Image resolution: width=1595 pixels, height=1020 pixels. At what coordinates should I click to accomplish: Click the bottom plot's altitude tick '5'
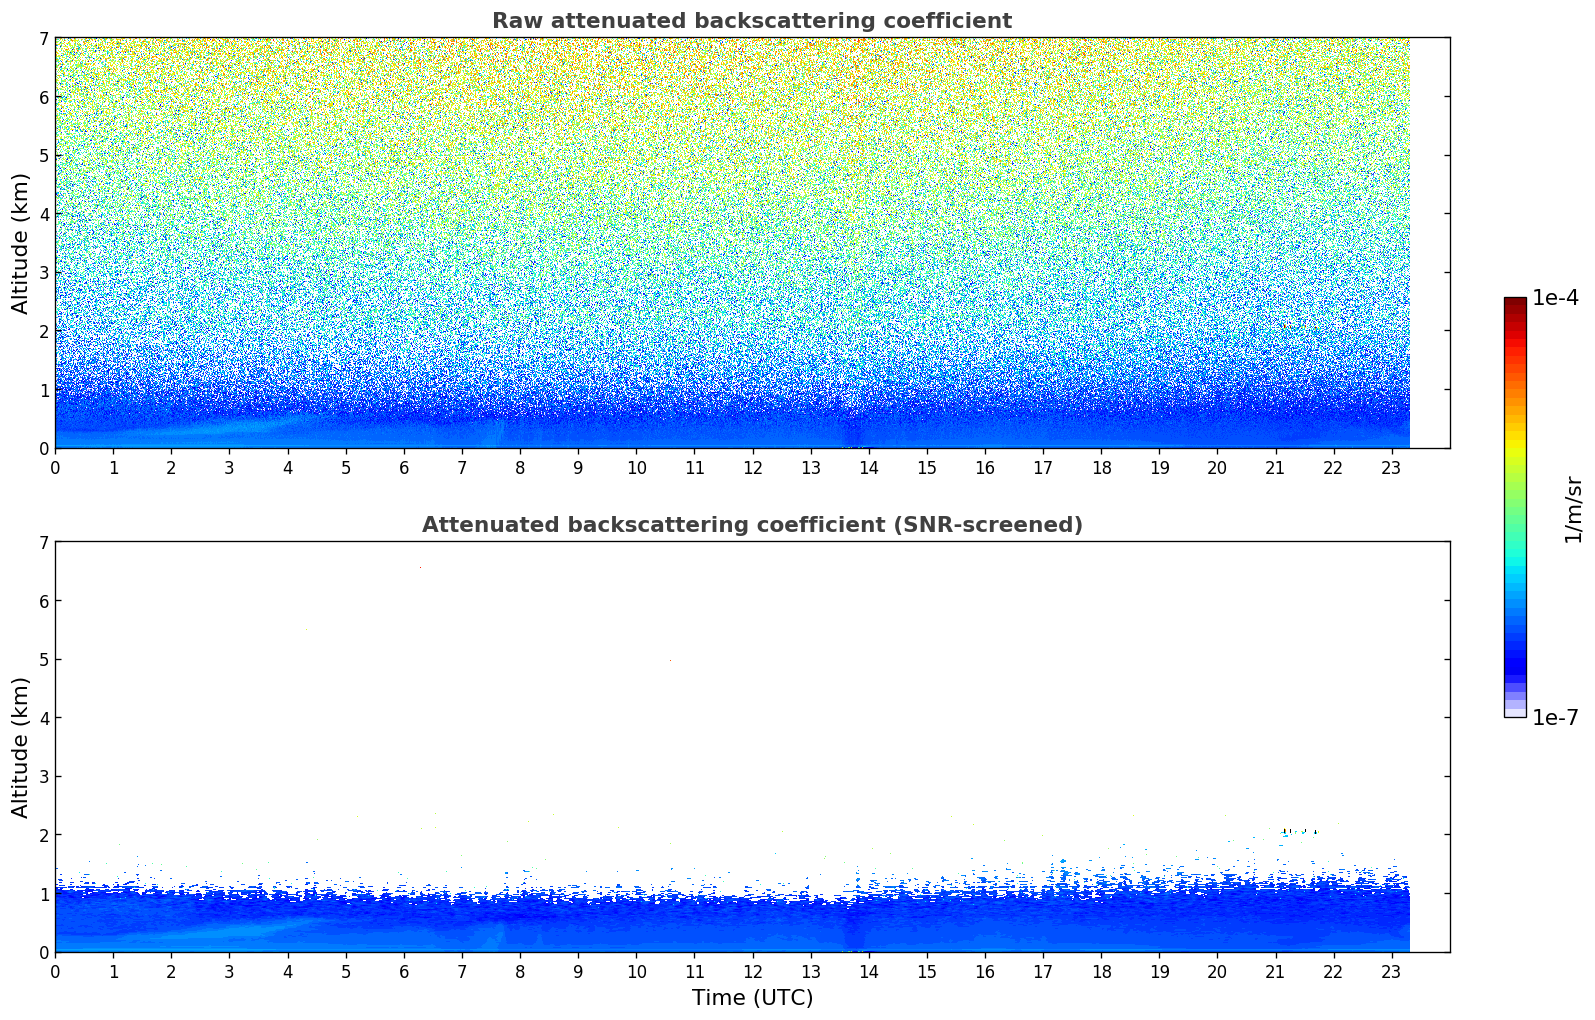pyautogui.click(x=43, y=660)
